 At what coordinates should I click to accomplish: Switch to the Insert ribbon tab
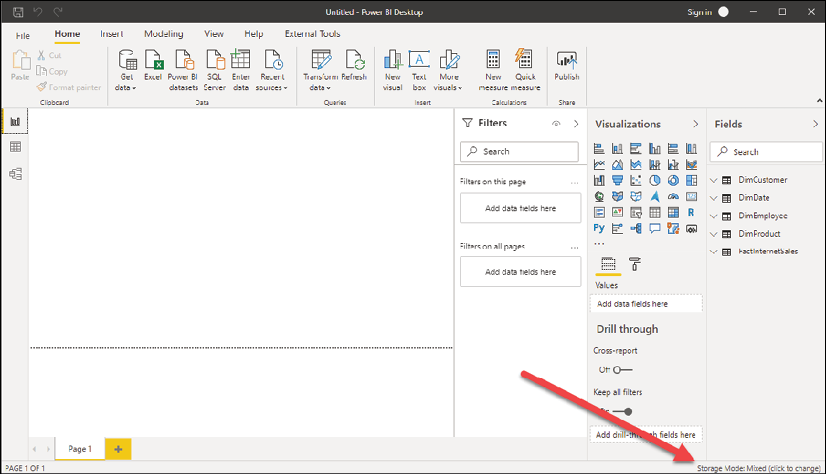[111, 34]
